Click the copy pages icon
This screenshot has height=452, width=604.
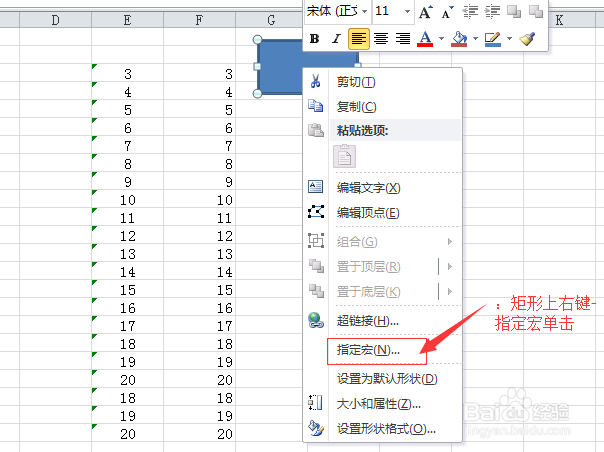point(315,106)
